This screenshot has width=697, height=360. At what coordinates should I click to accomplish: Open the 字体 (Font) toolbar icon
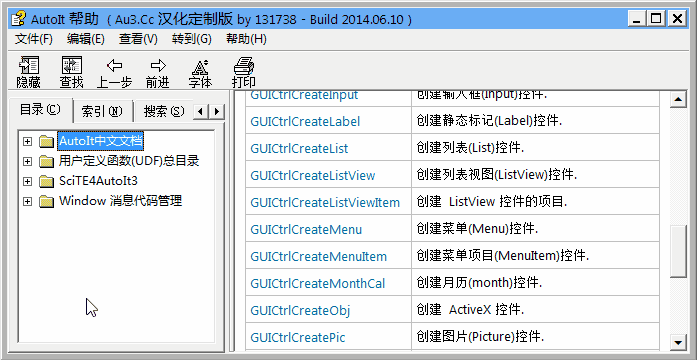[x=200, y=67]
